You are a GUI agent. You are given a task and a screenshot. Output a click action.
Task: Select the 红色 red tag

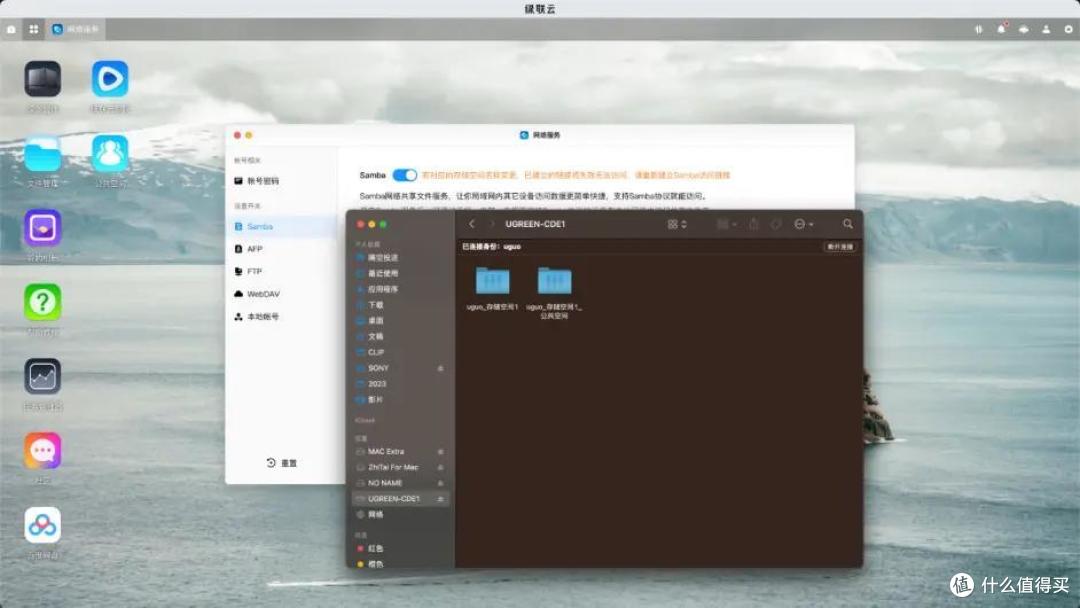[401, 549]
